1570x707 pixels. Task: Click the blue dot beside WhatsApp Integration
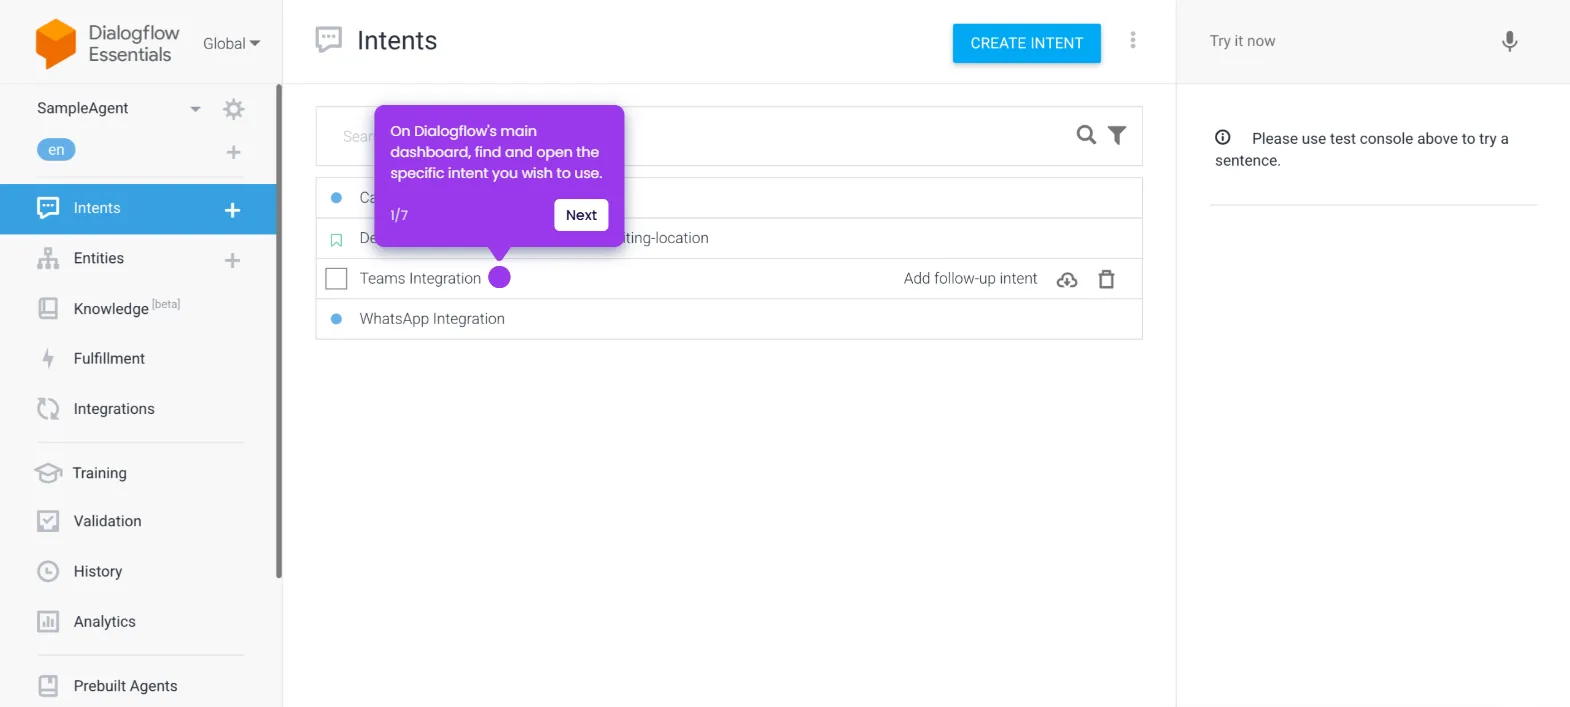coord(336,319)
